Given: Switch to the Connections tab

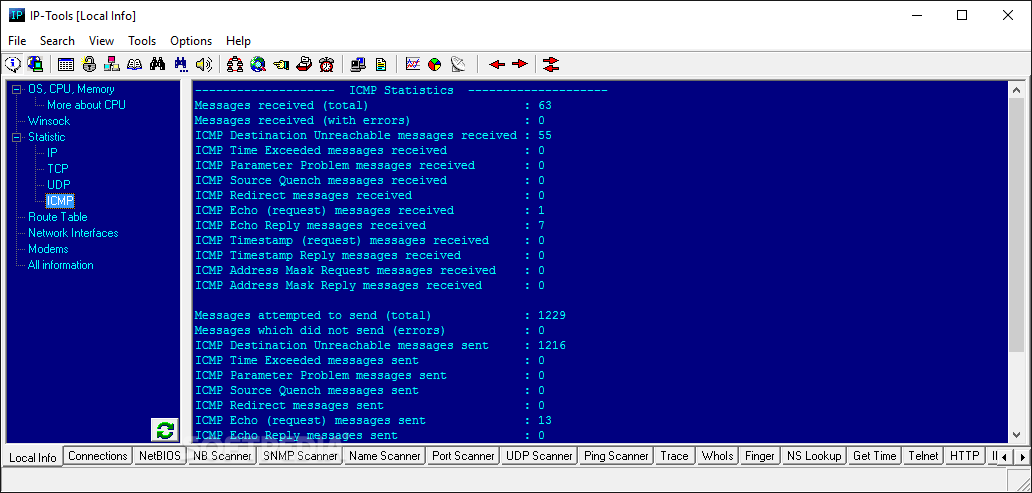Looking at the screenshot, I should tap(97, 455).
